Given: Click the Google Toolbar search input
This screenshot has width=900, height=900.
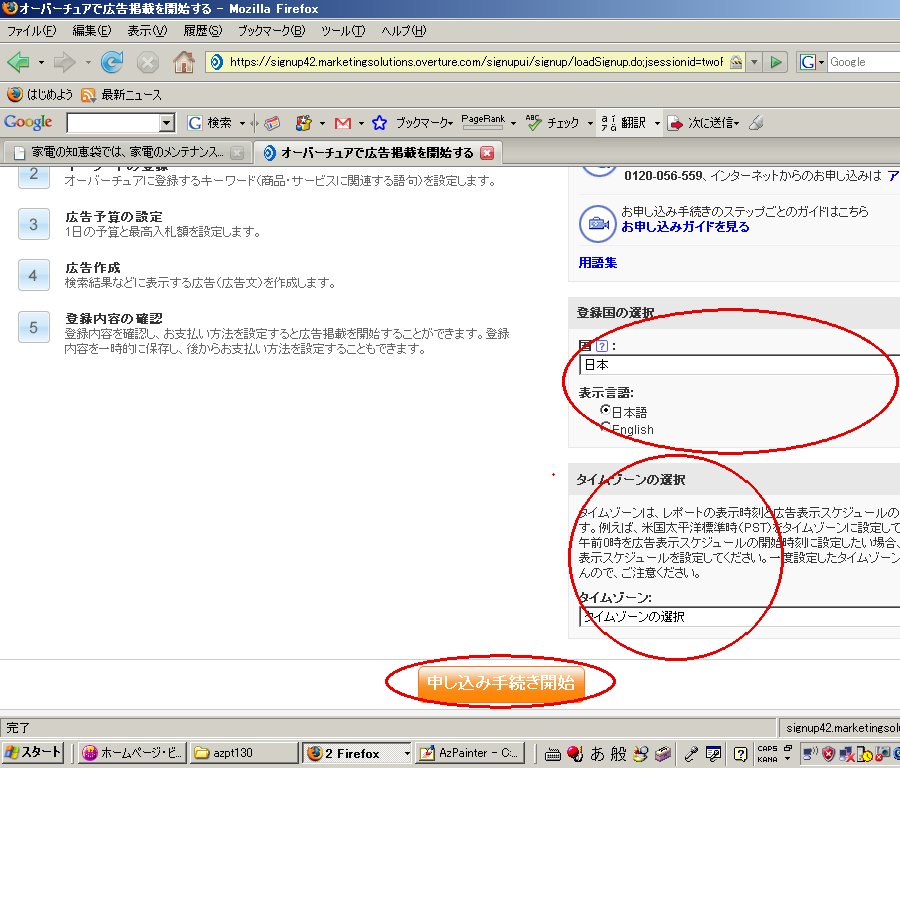Looking at the screenshot, I should pyautogui.click(x=113, y=122).
